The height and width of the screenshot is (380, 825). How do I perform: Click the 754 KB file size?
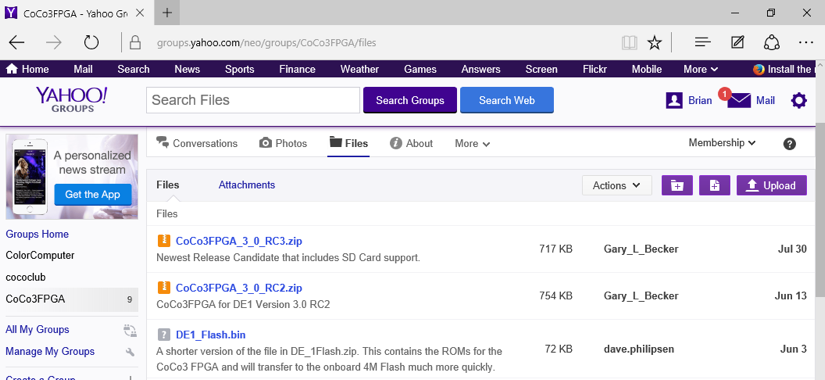(x=556, y=296)
